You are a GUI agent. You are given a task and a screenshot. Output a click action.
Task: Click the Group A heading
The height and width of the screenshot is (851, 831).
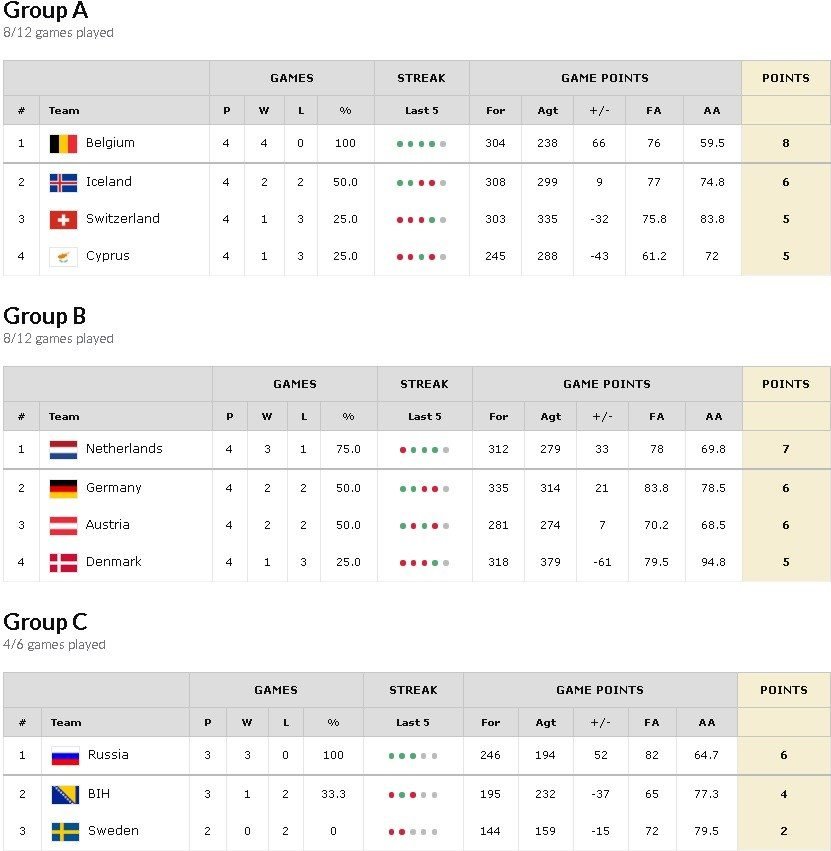tap(46, 12)
